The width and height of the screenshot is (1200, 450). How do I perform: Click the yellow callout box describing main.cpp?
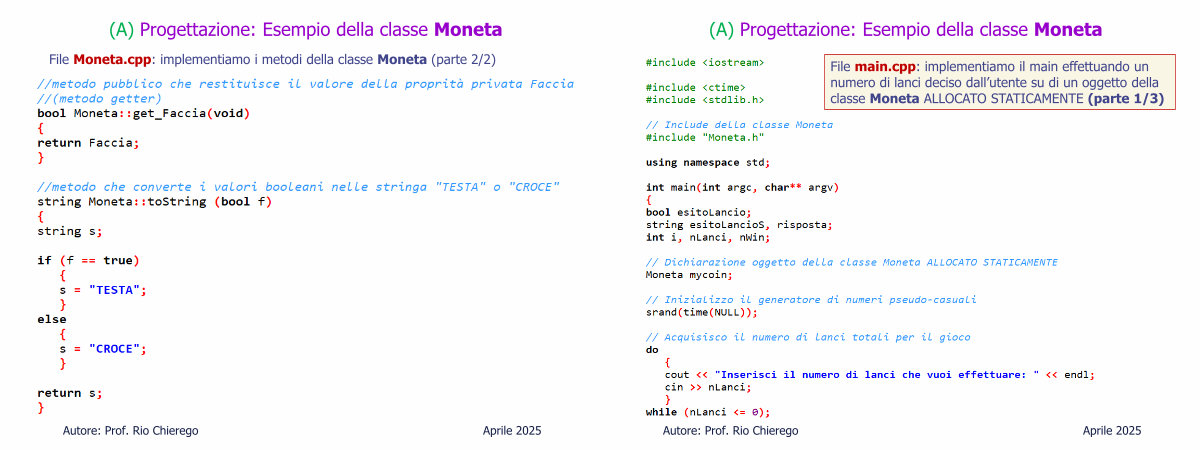click(998, 82)
